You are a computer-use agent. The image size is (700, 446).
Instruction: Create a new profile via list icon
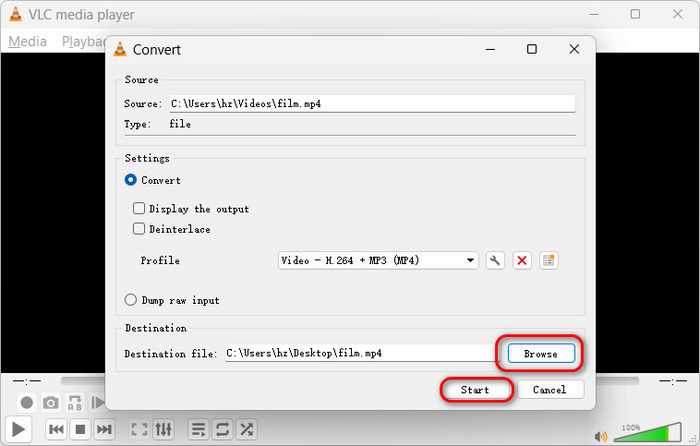548,260
